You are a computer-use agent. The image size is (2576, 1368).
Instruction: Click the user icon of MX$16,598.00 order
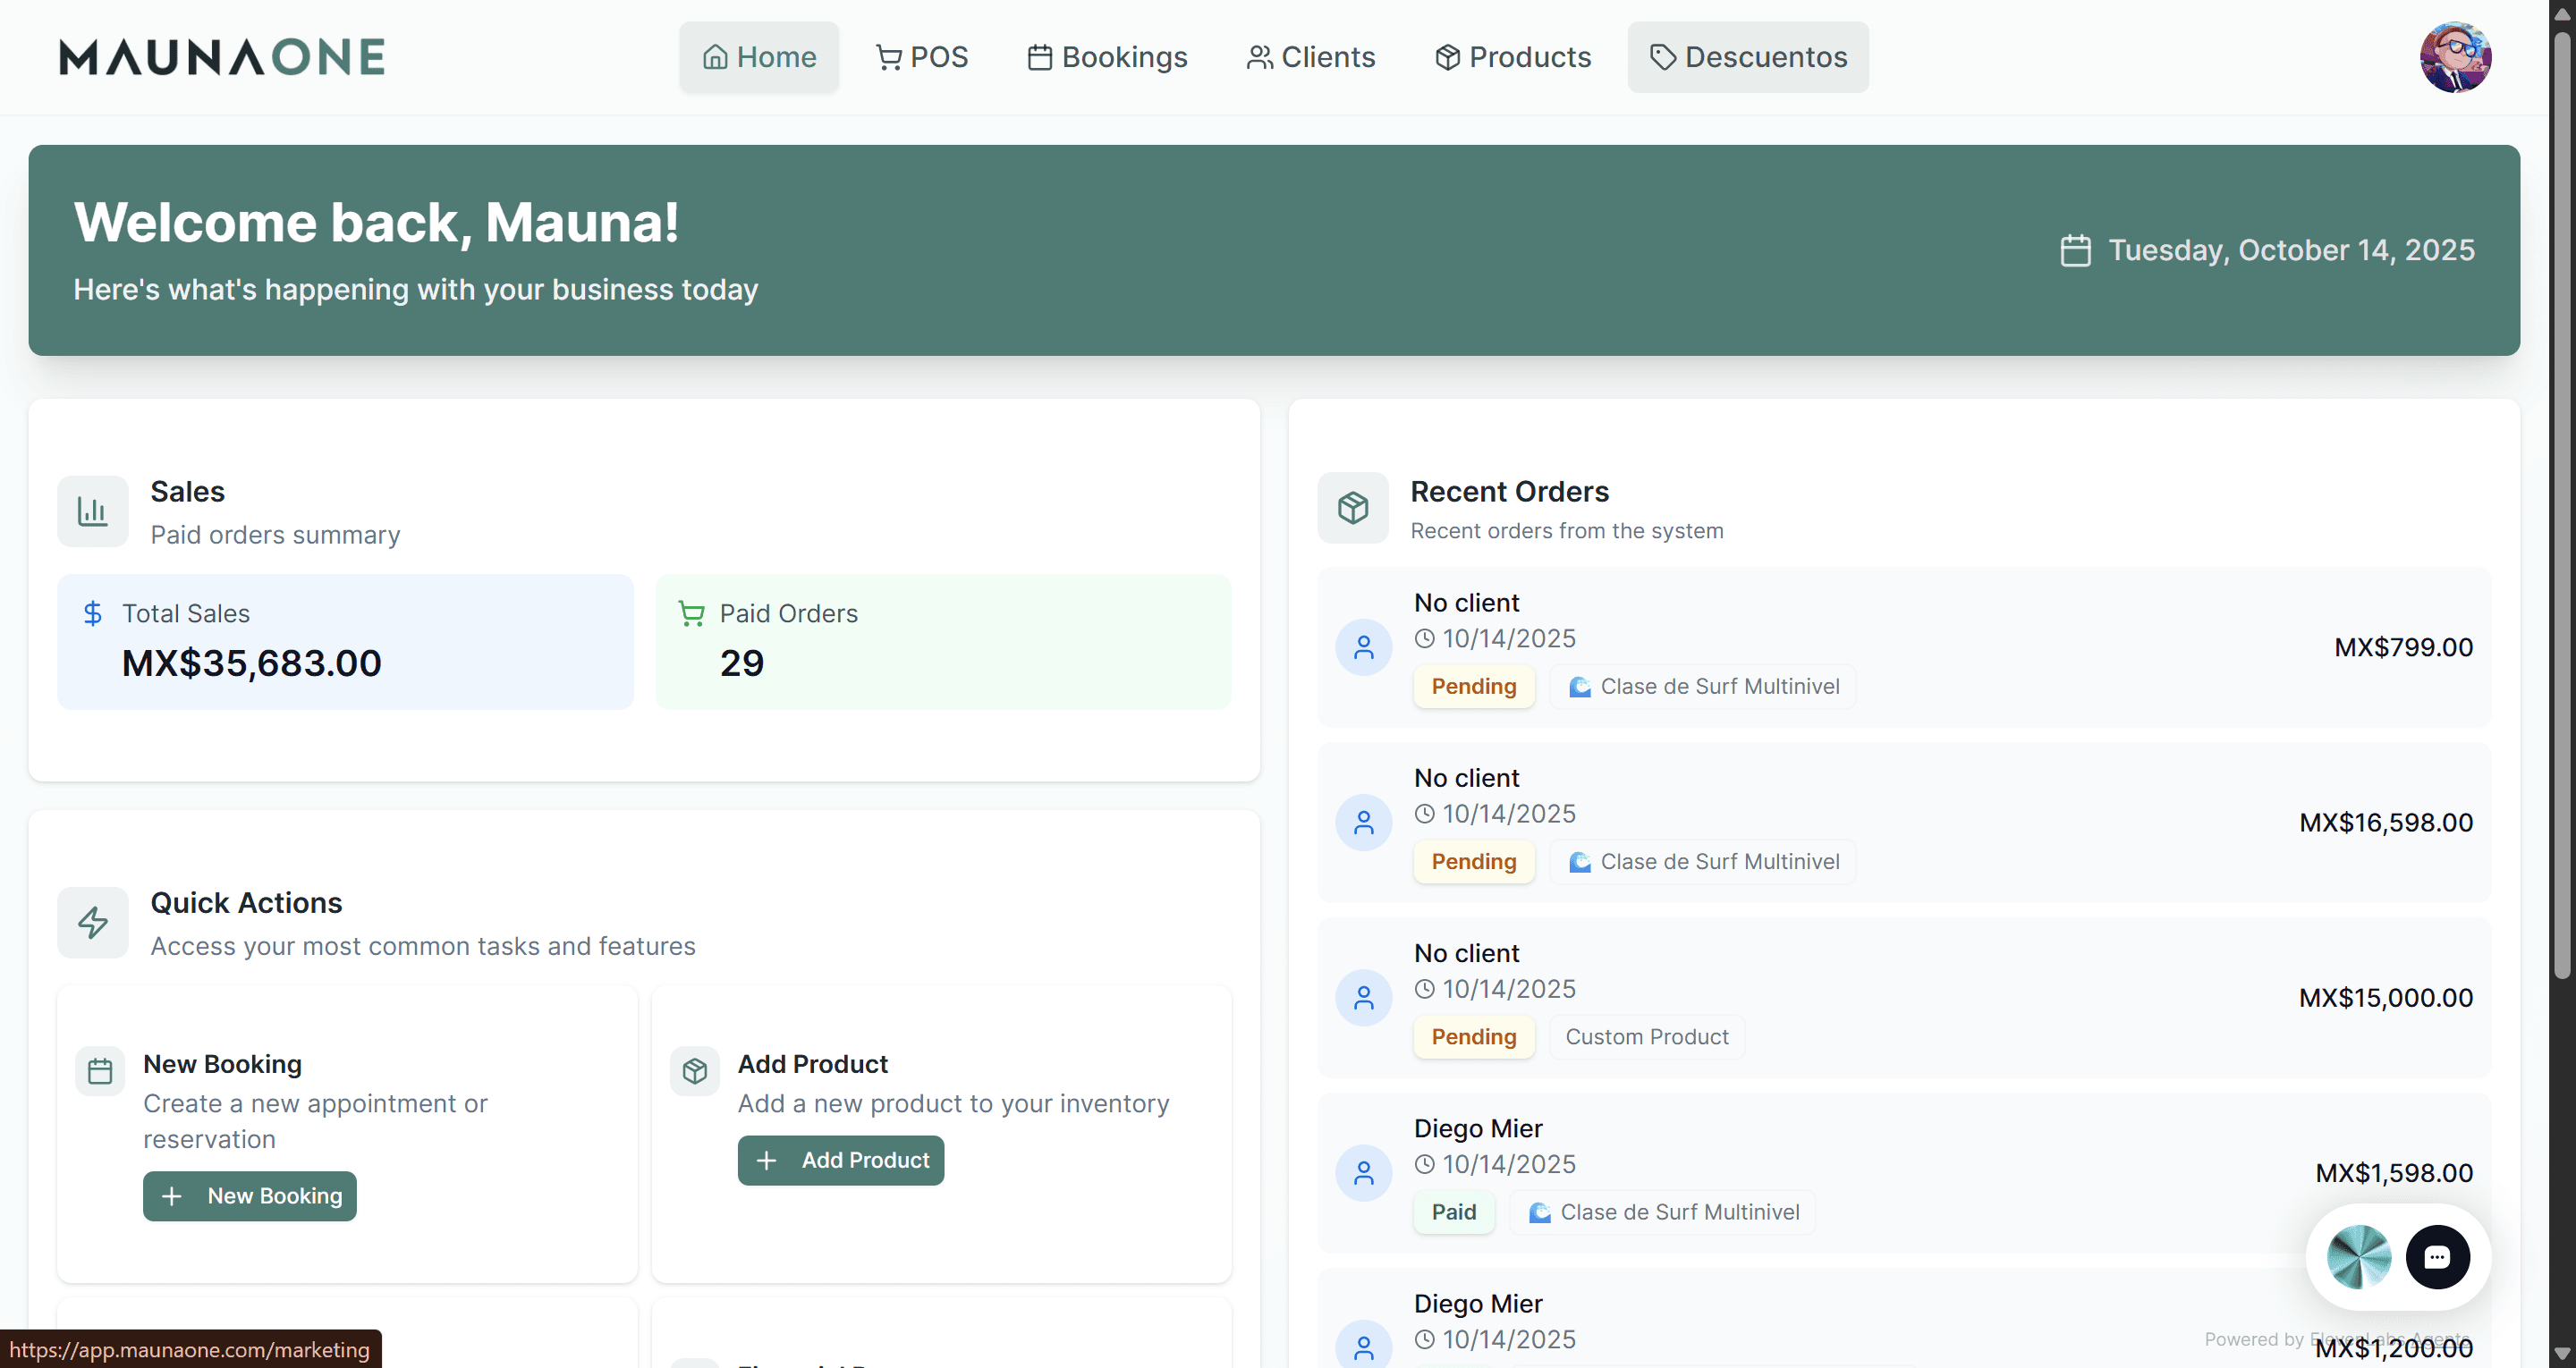click(x=1364, y=822)
